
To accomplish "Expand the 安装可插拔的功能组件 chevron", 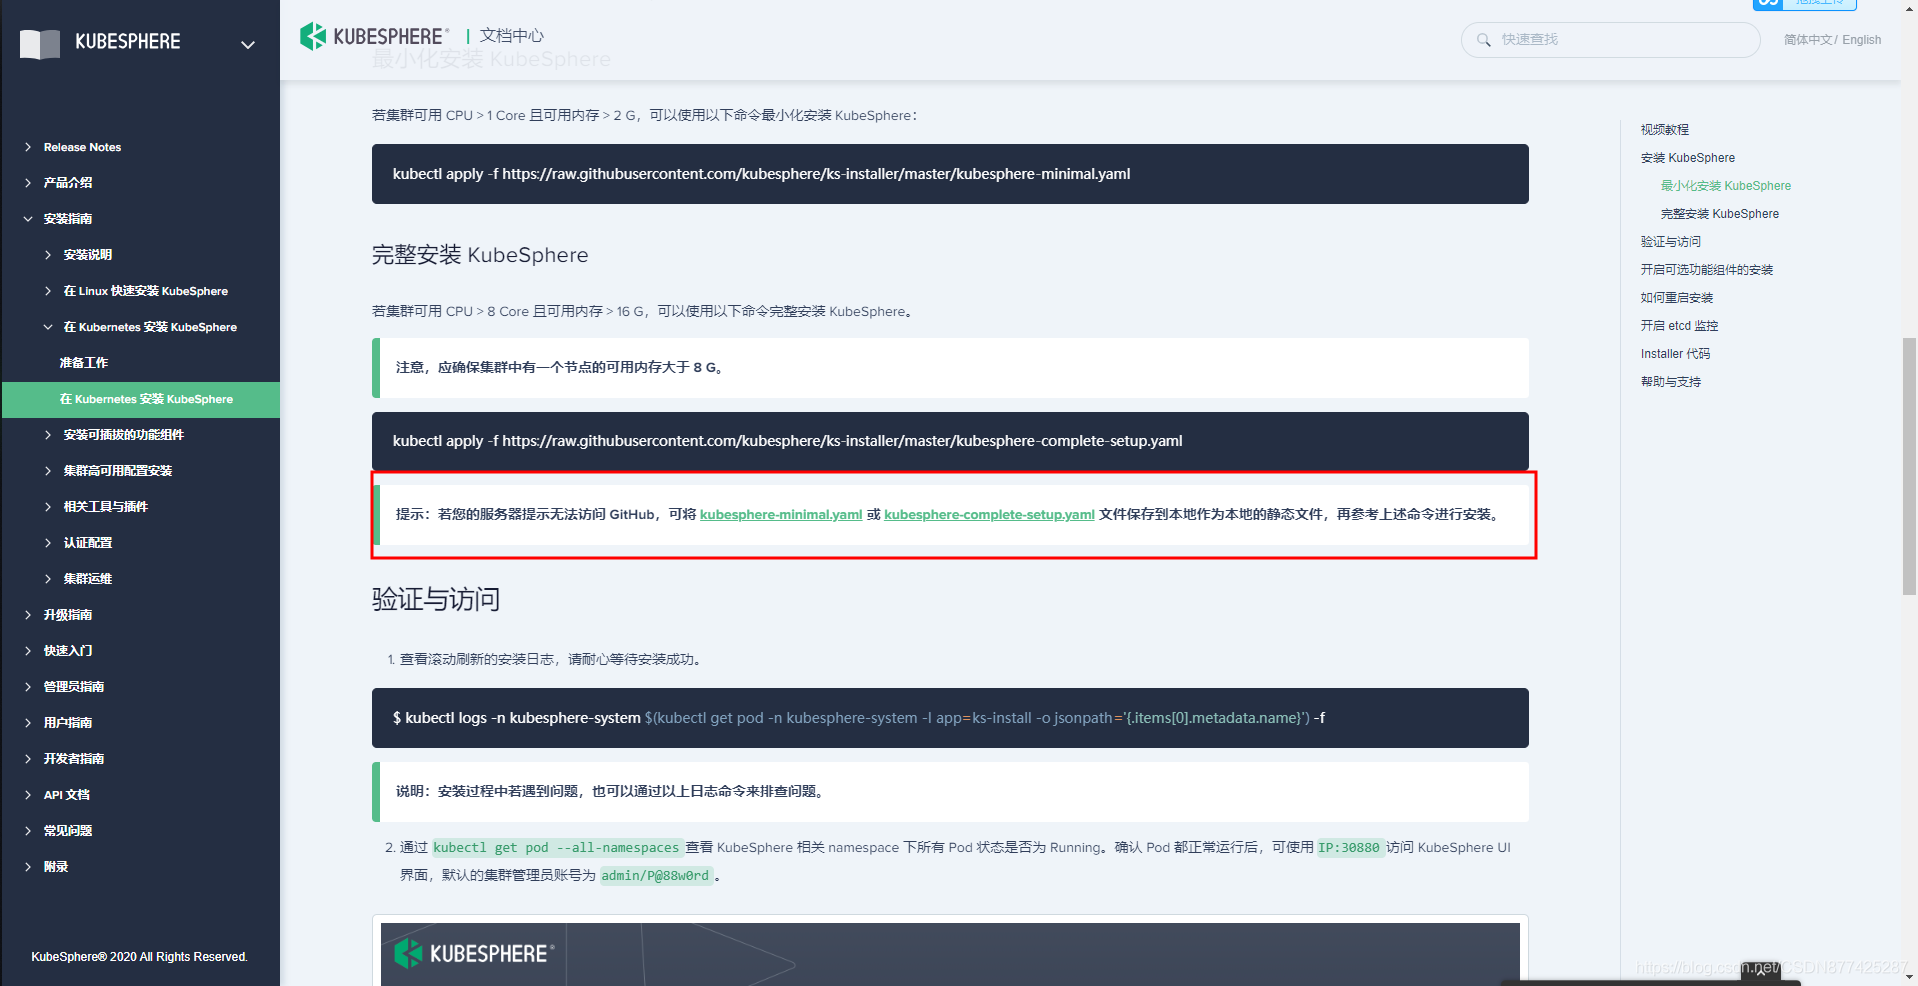I will [x=48, y=435].
